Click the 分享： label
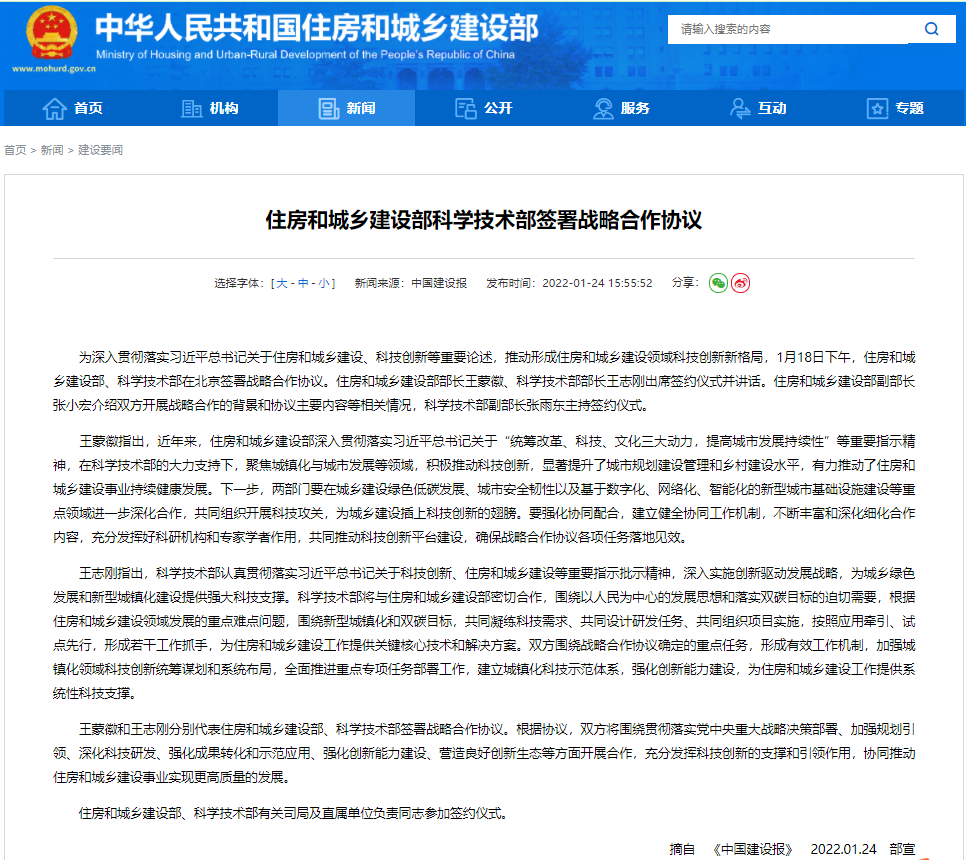The width and height of the screenshot is (966, 860). 685,283
